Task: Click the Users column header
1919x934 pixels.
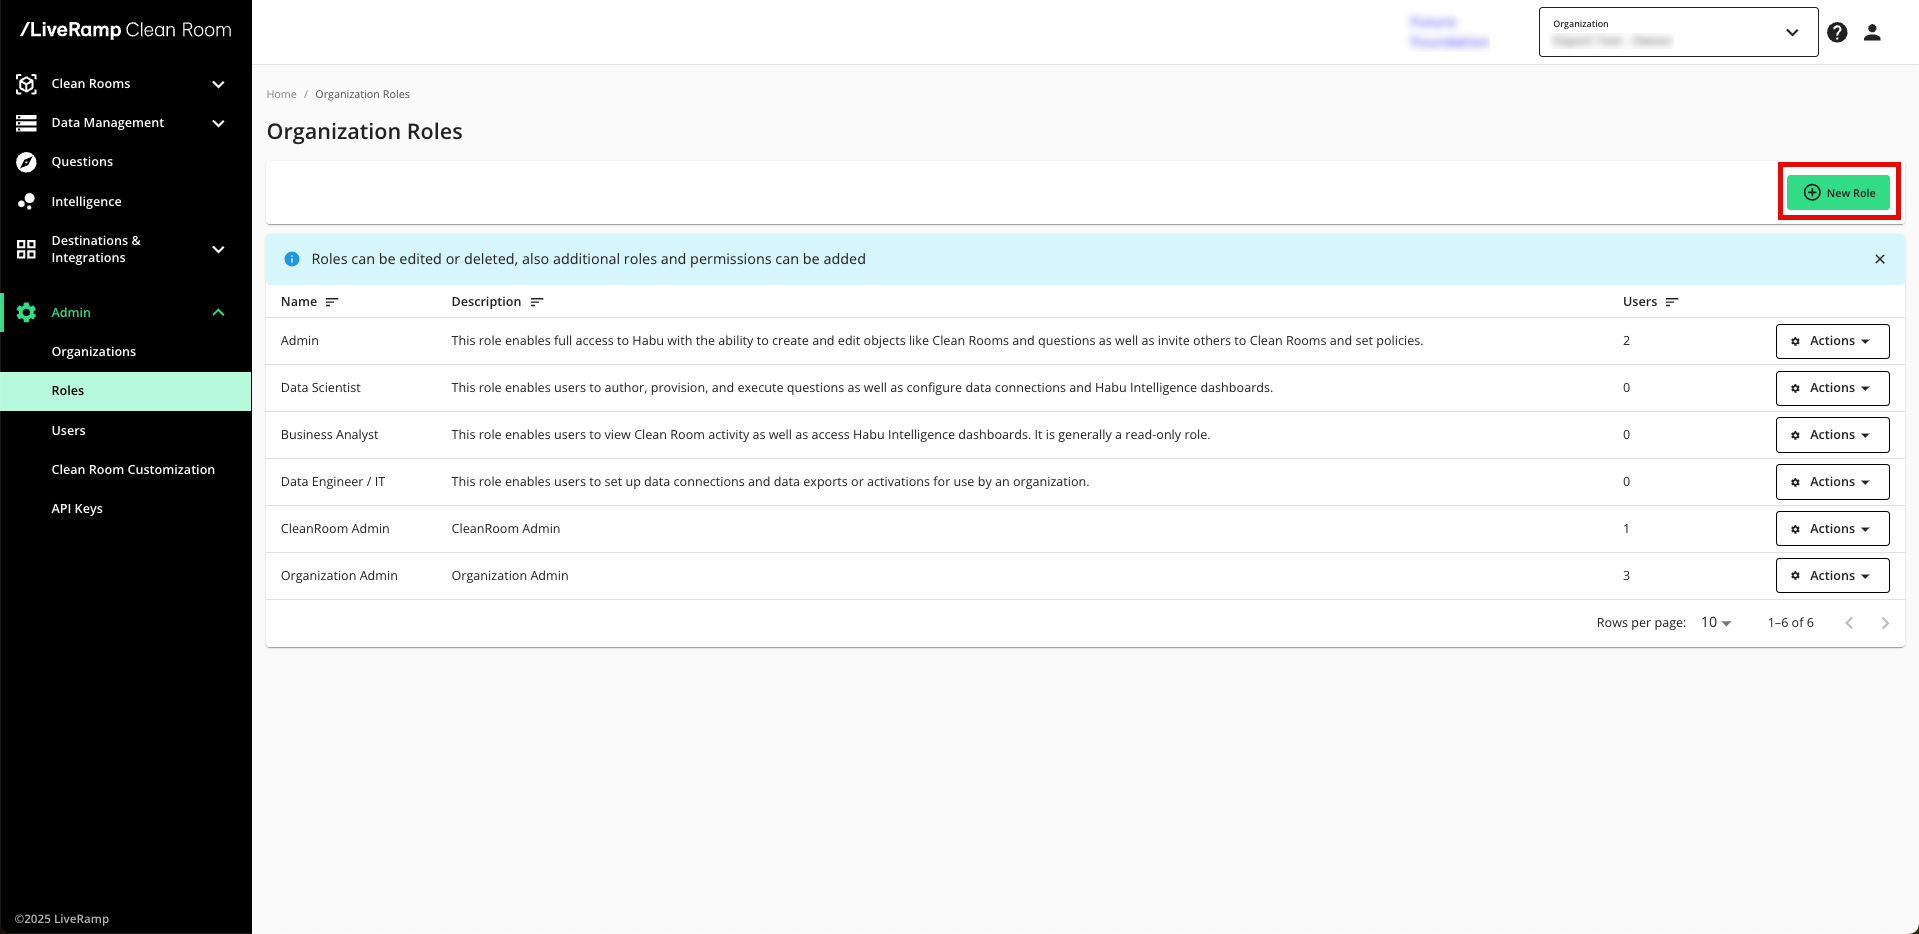Action: tap(1640, 302)
